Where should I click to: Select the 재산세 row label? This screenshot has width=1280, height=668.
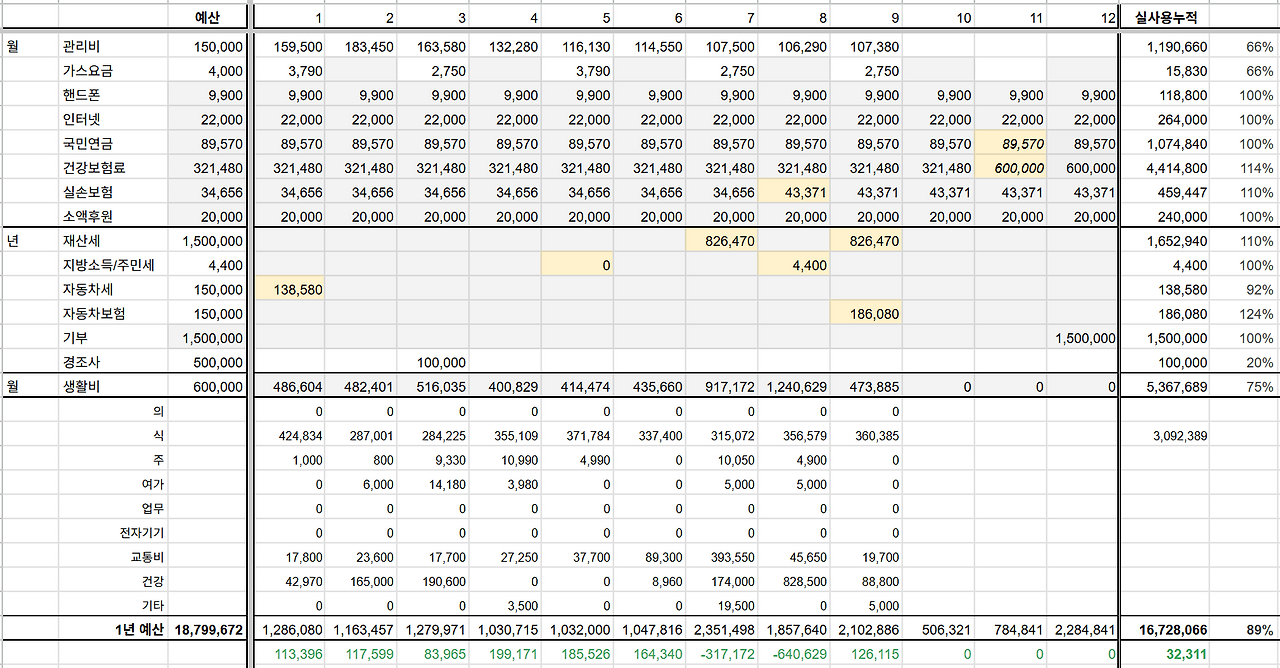(79, 241)
